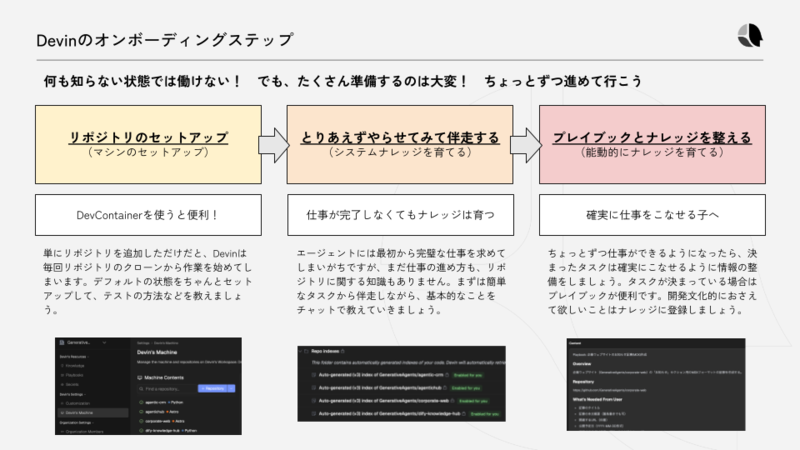Click the orange とりあえずやらせてみて伴走する box
Image resolution: width=800 pixels, height=450 pixels.
[x=400, y=144]
